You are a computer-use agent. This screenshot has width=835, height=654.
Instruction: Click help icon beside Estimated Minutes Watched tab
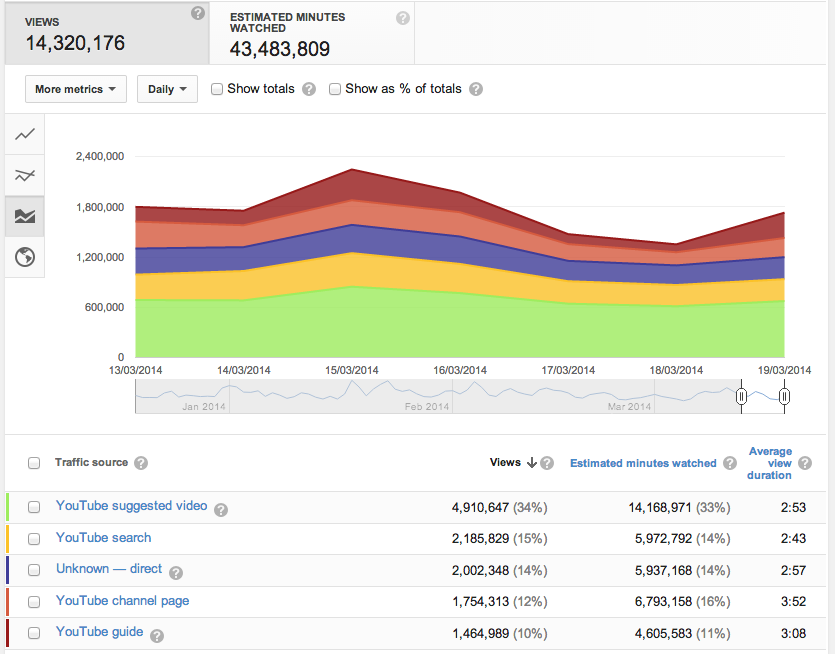402,18
